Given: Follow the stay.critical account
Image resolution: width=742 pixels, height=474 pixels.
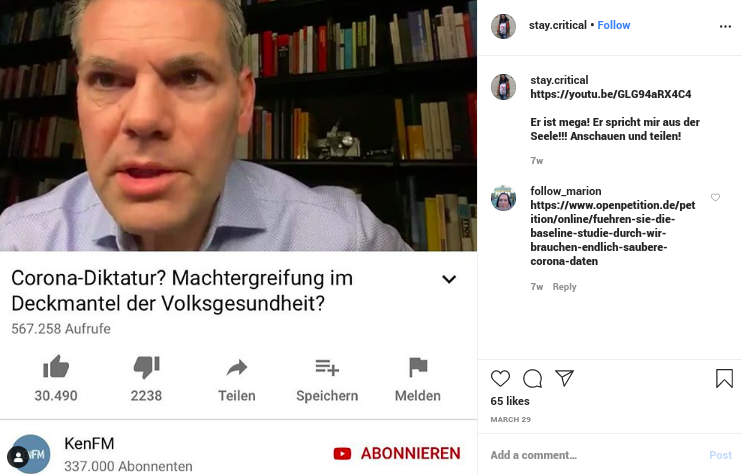Looking at the screenshot, I should pyautogui.click(x=613, y=25).
